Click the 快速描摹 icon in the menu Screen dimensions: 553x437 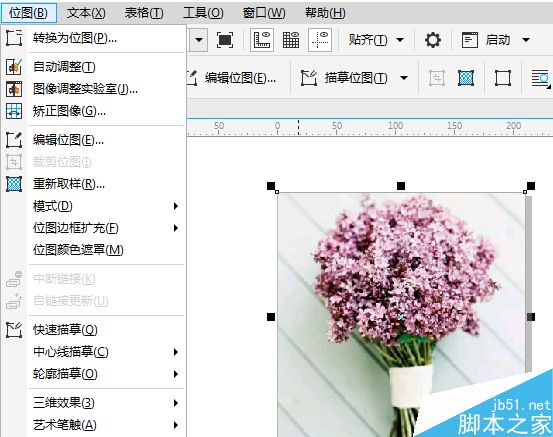tap(14, 330)
